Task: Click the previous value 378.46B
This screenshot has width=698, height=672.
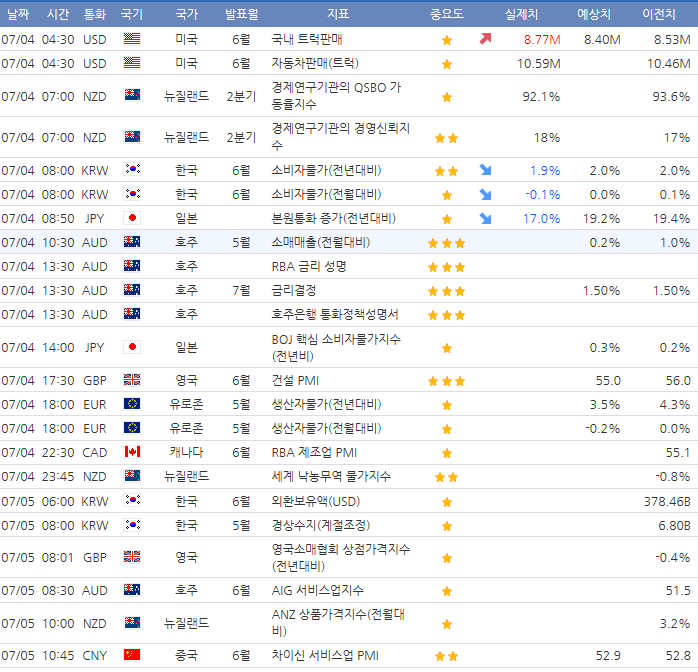Action: click(667, 502)
